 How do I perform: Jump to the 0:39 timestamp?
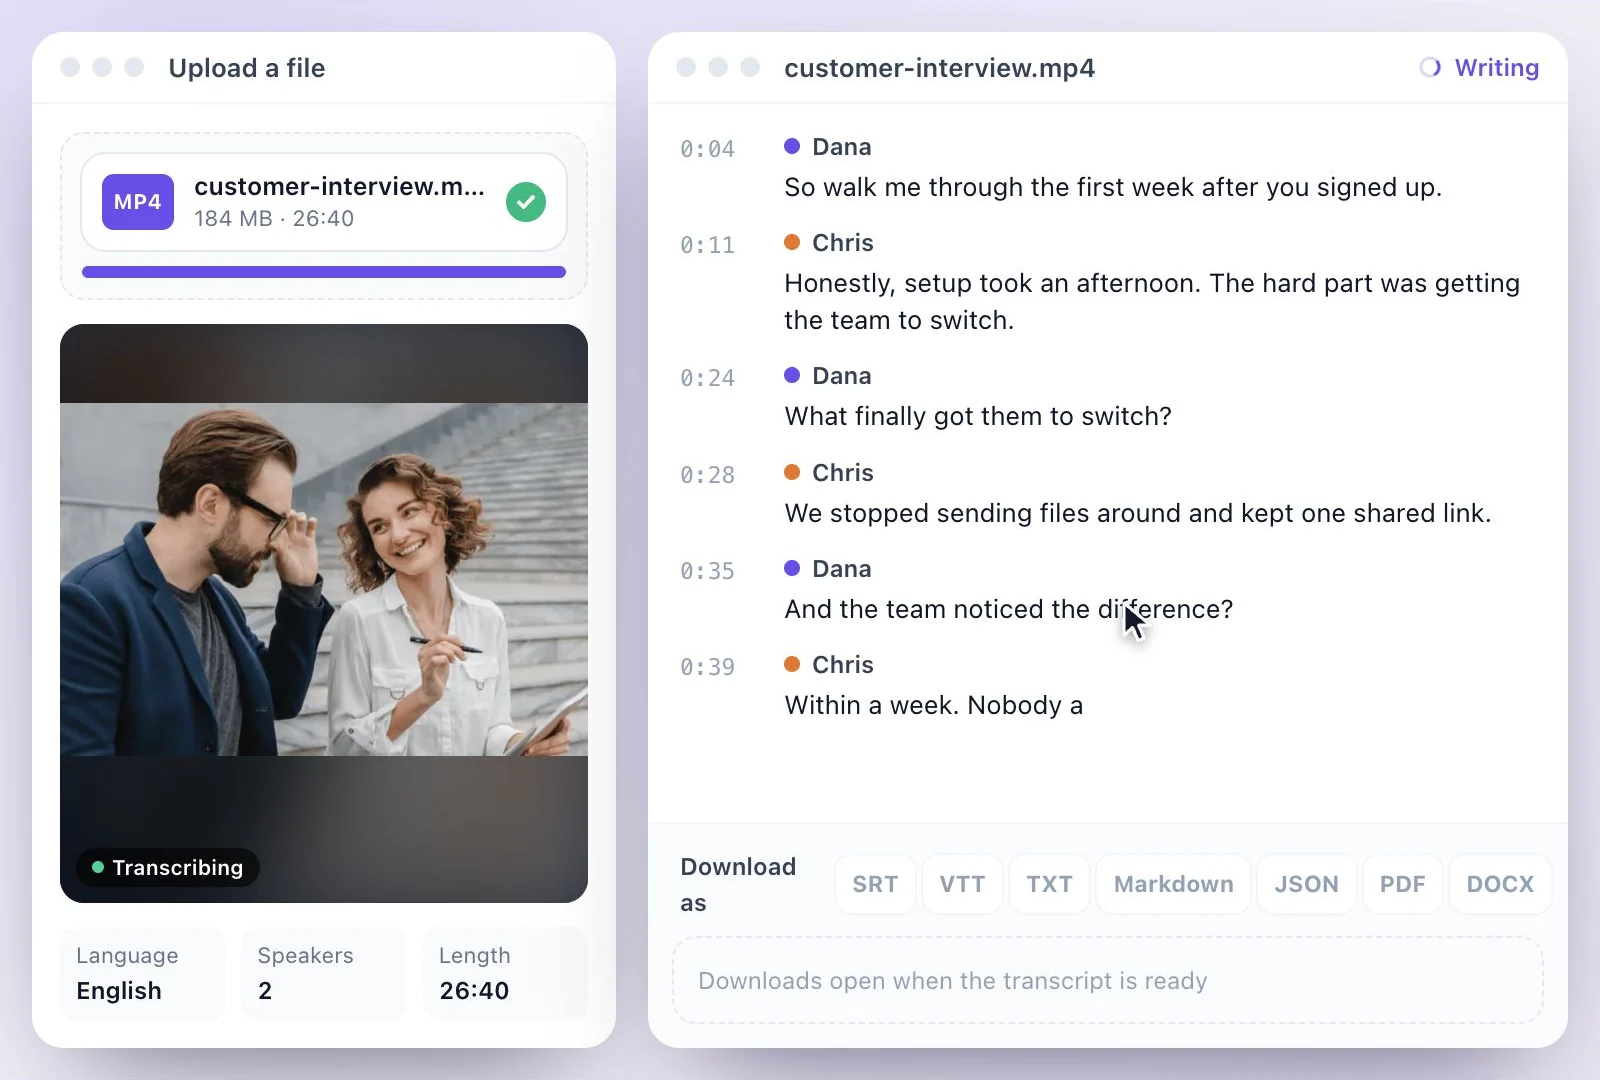pos(707,667)
